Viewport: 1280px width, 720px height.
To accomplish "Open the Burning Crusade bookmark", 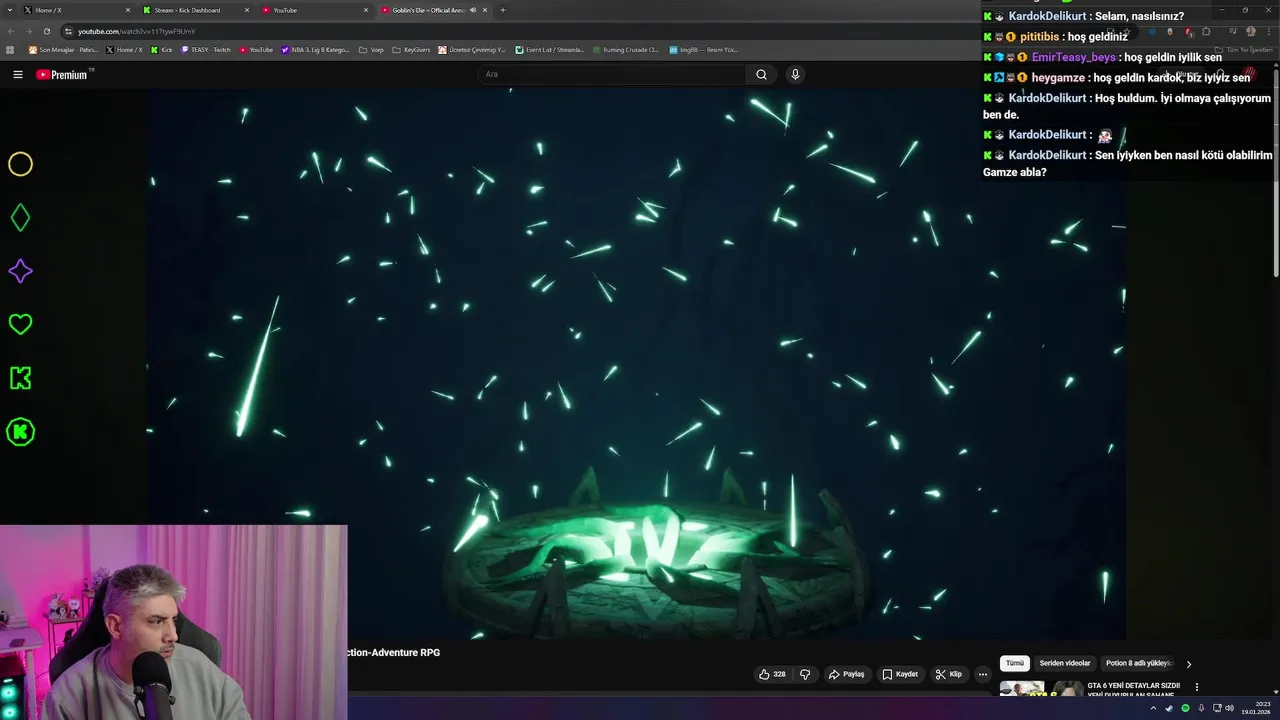I will coord(626,49).
